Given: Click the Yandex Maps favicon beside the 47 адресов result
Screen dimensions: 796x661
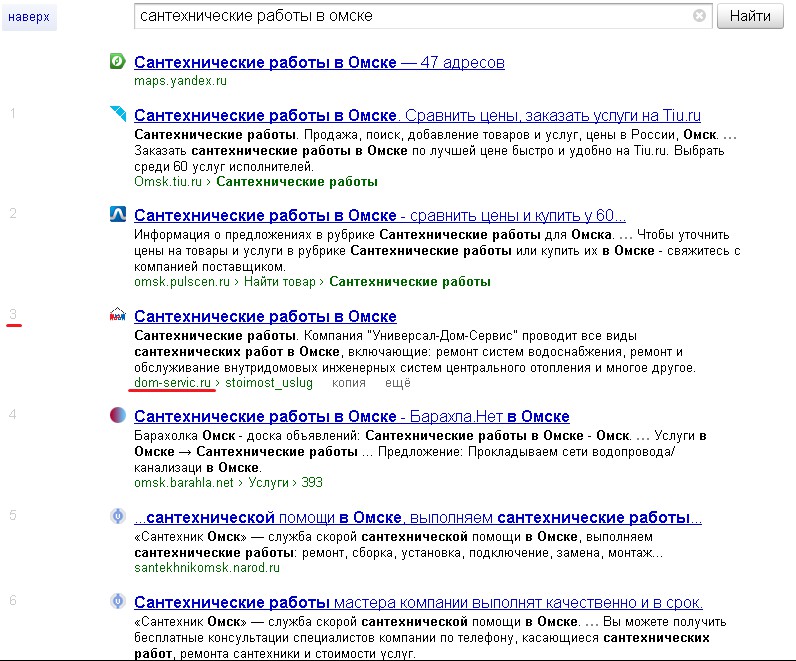Looking at the screenshot, I should [x=117, y=61].
